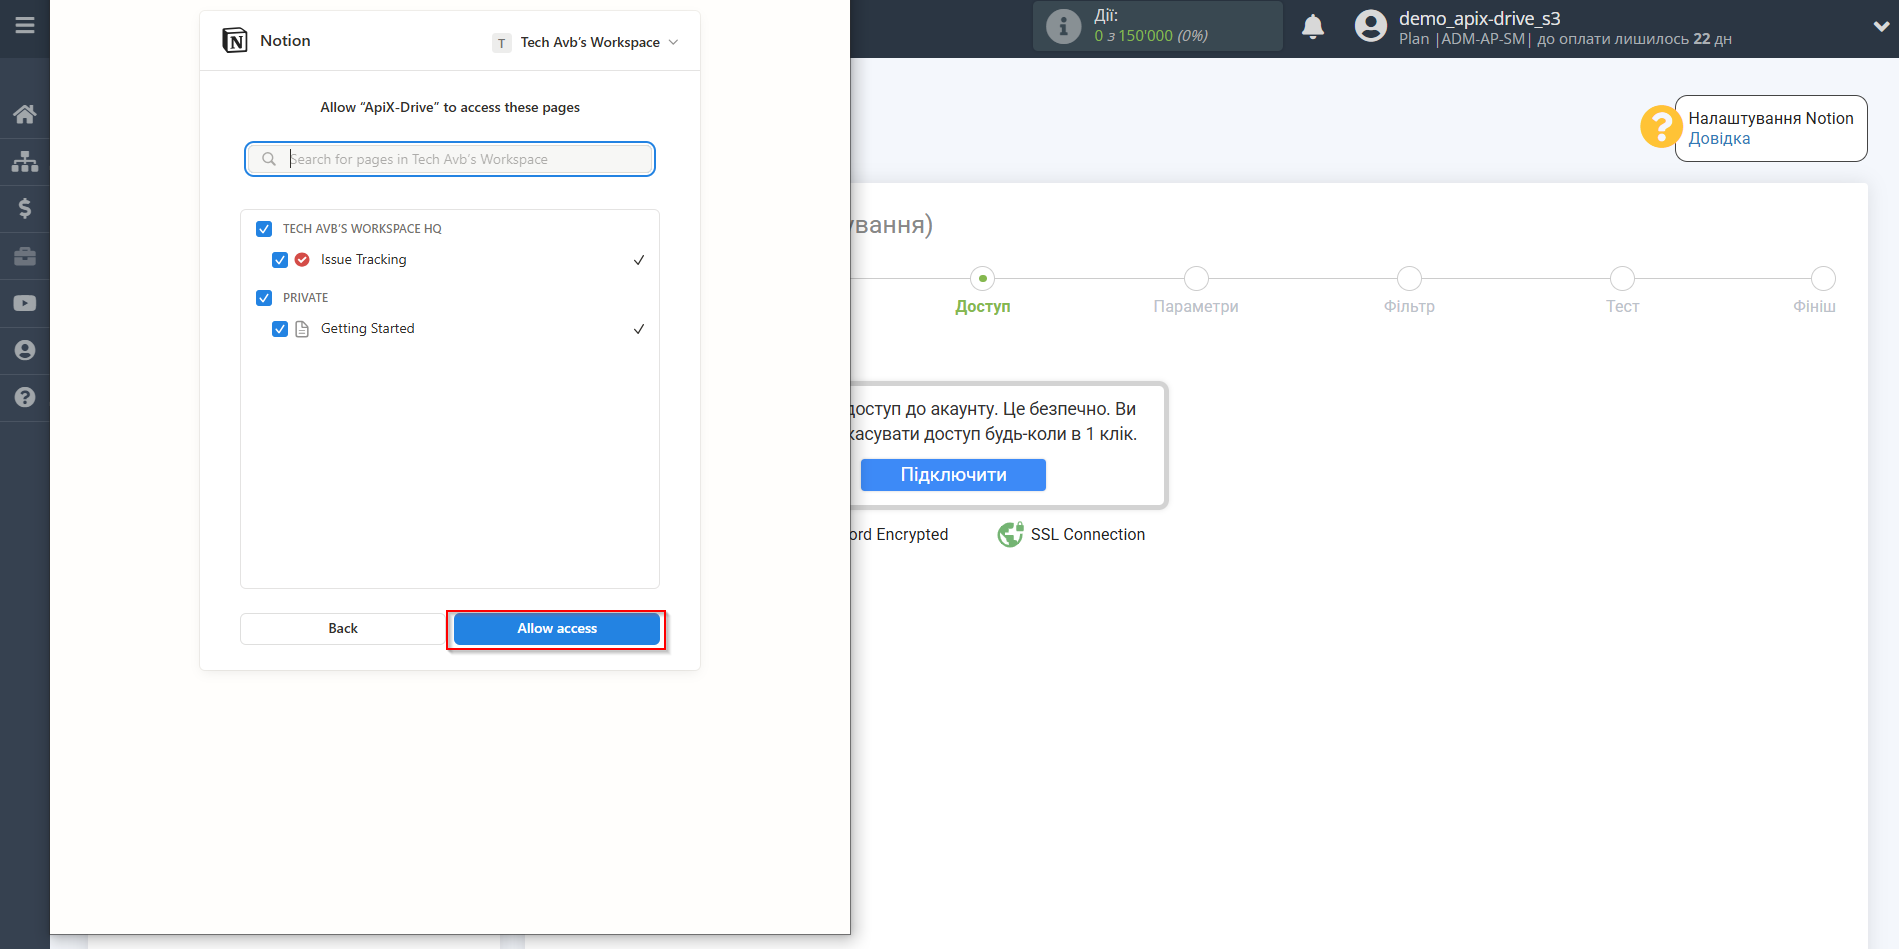Click the Налаштування Notion title
Screen dimensions: 1899x949
(1771, 118)
